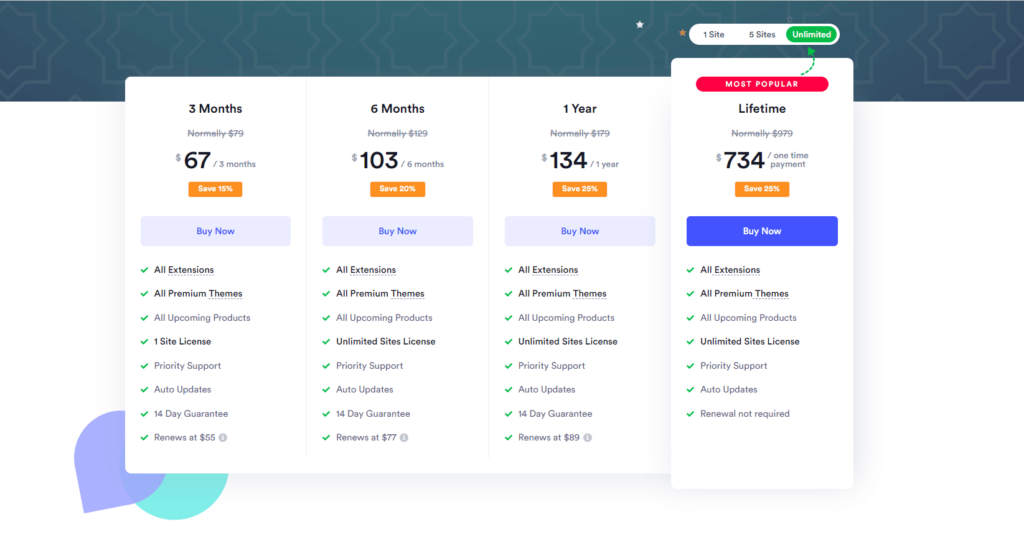Select the 5 Sites license option

coord(761,35)
